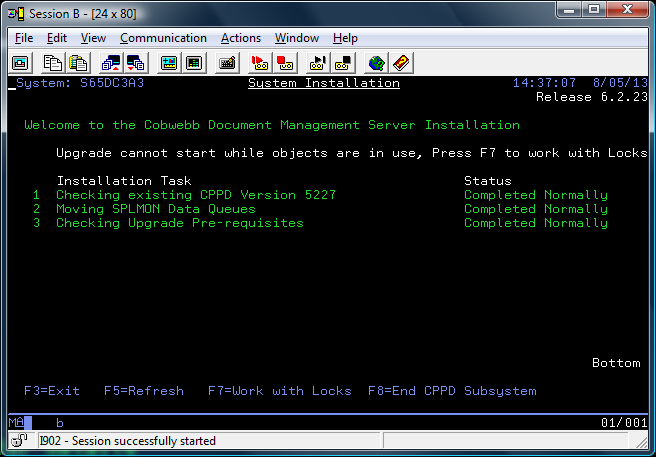Screen dimensions: 656x457
Task: Minimize the Session B window
Action: click(569, 9)
